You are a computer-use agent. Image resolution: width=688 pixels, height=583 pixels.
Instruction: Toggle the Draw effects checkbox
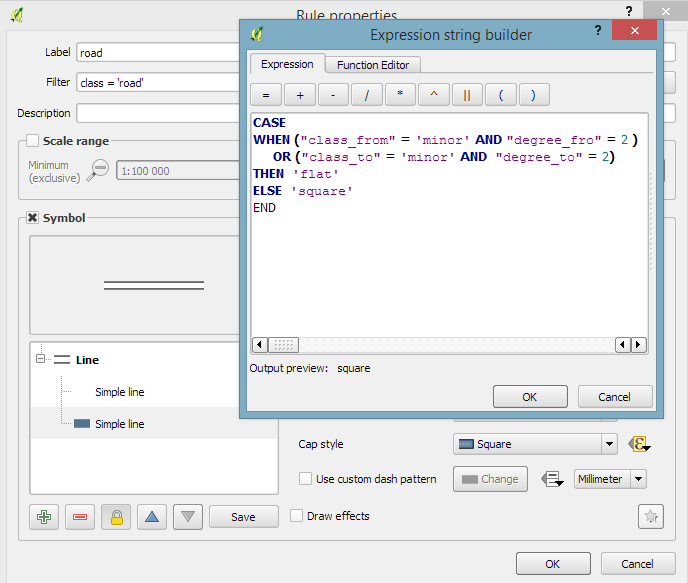[x=297, y=516]
